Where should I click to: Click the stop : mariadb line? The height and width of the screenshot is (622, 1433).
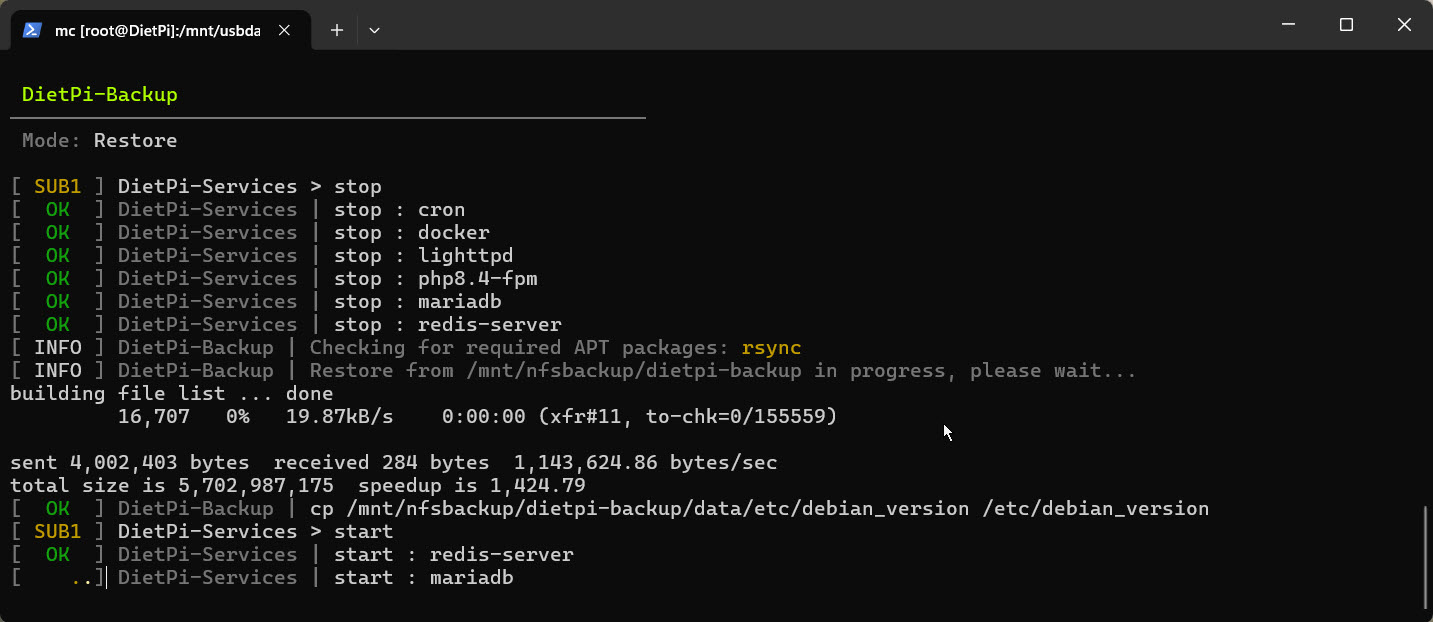(256, 302)
